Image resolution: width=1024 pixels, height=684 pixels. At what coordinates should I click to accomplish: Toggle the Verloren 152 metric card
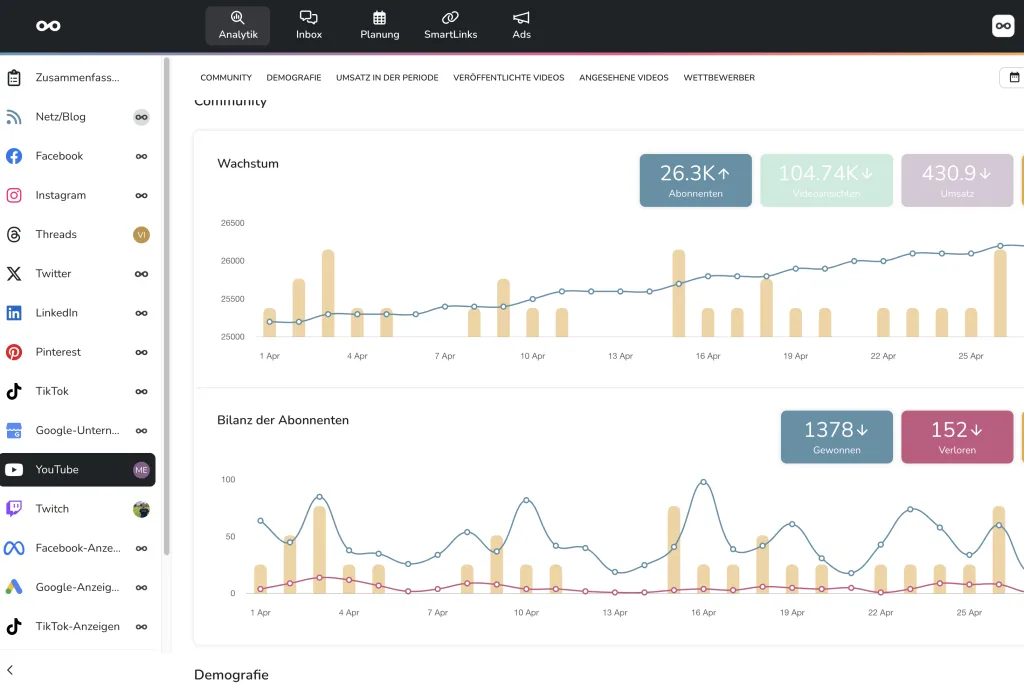point(957,437)
